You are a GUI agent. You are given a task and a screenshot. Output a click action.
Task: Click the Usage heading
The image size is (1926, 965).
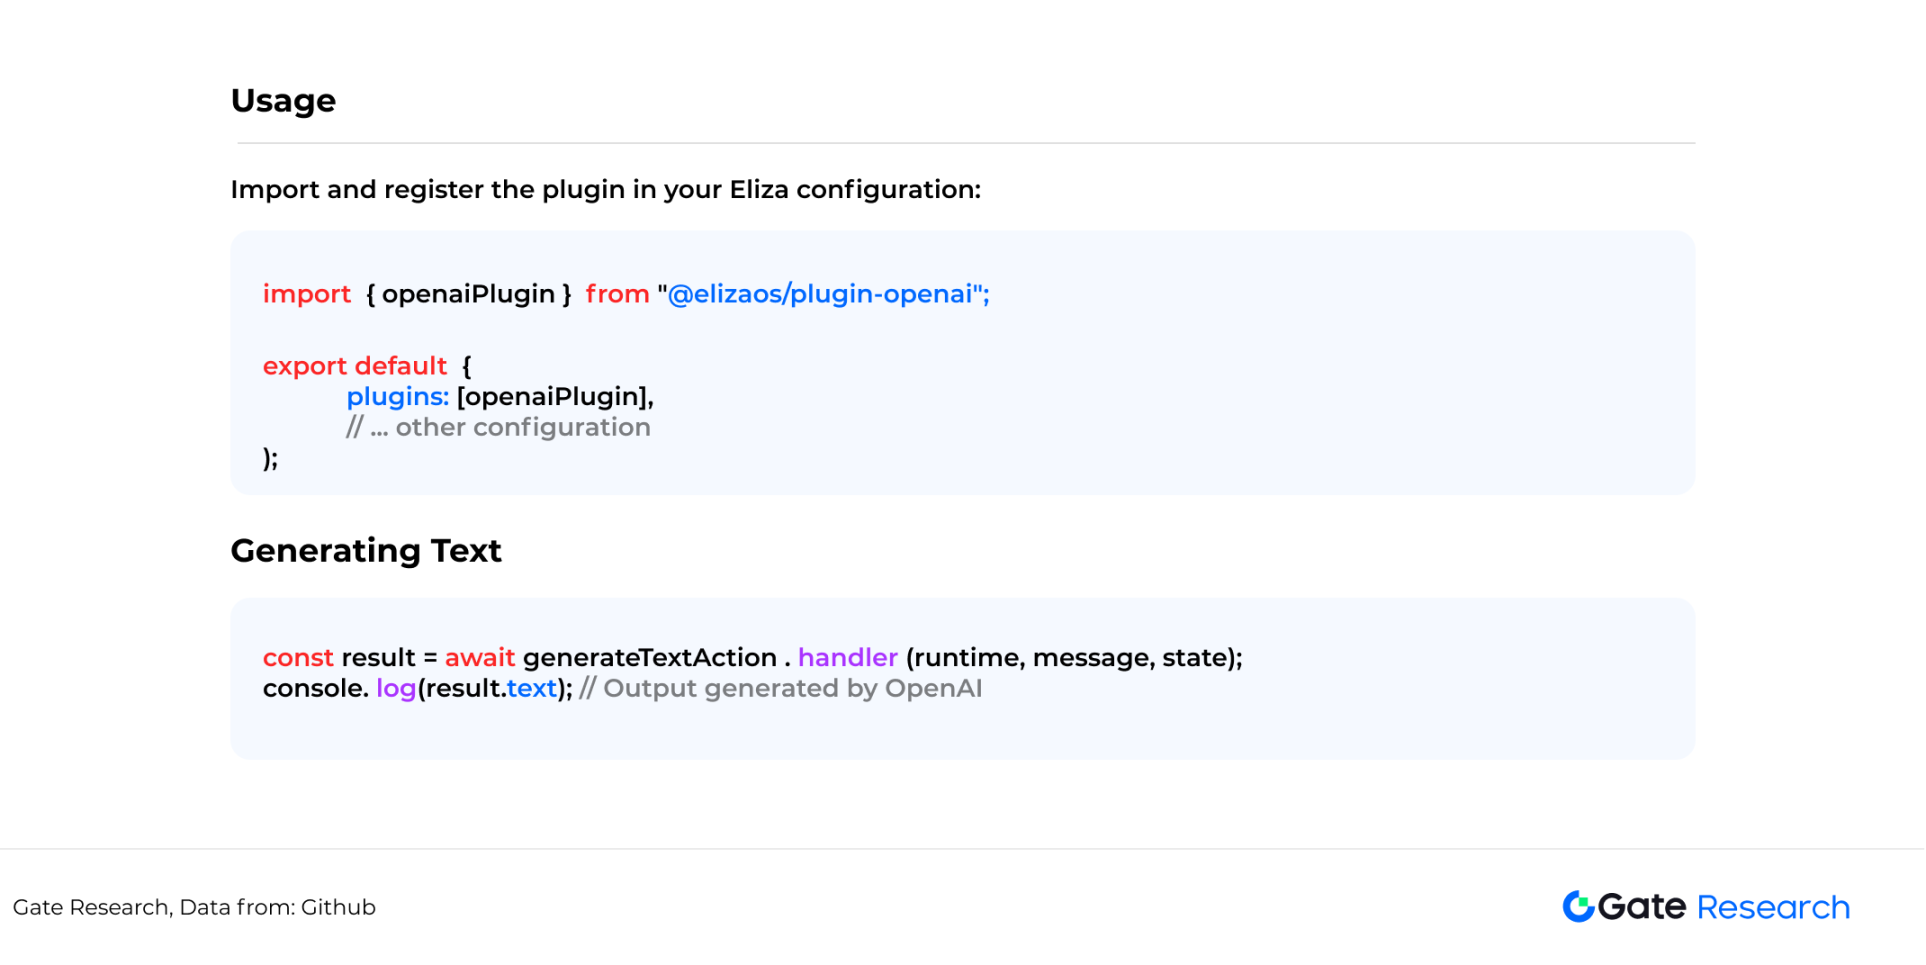coord(283,101)
